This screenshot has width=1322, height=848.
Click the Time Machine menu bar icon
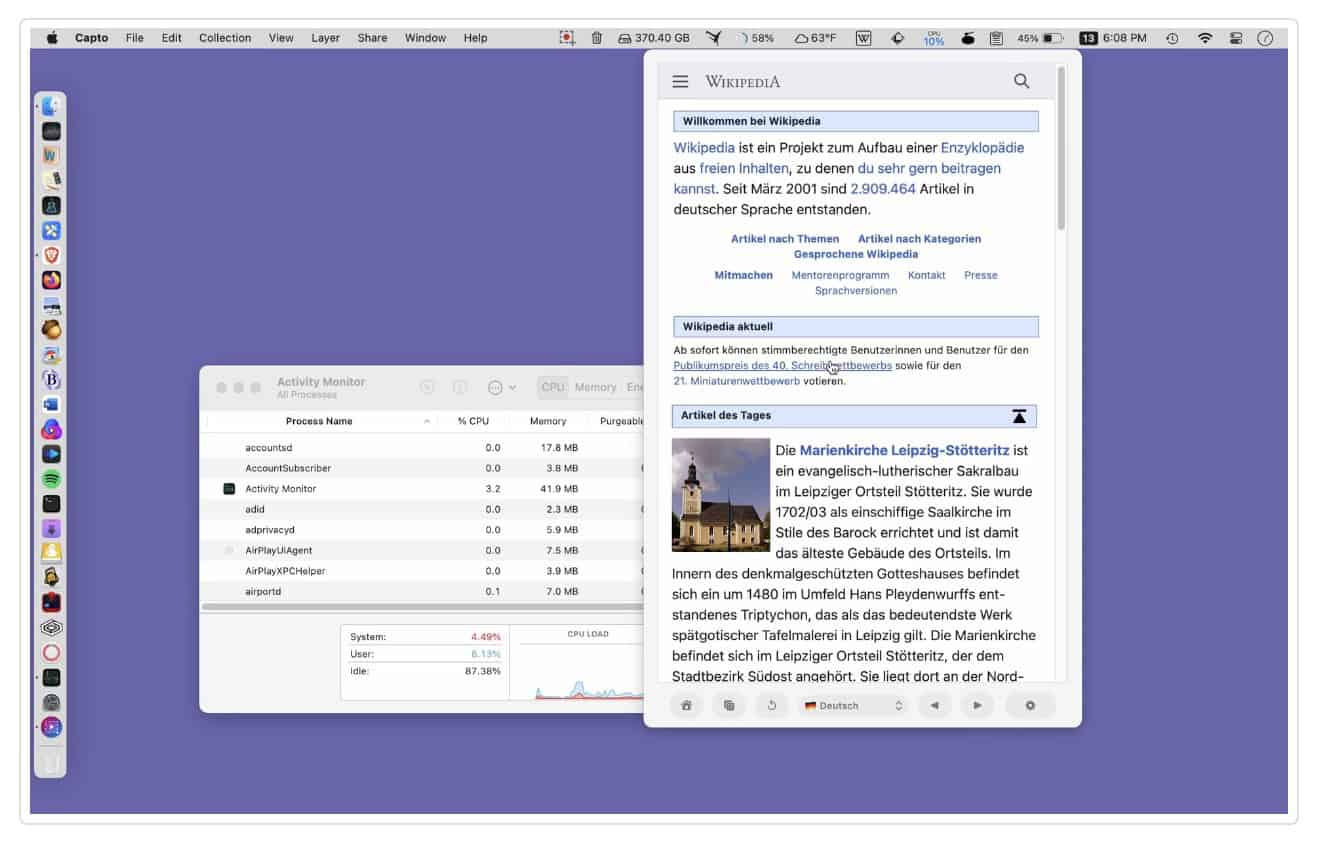pos(1172,38)
